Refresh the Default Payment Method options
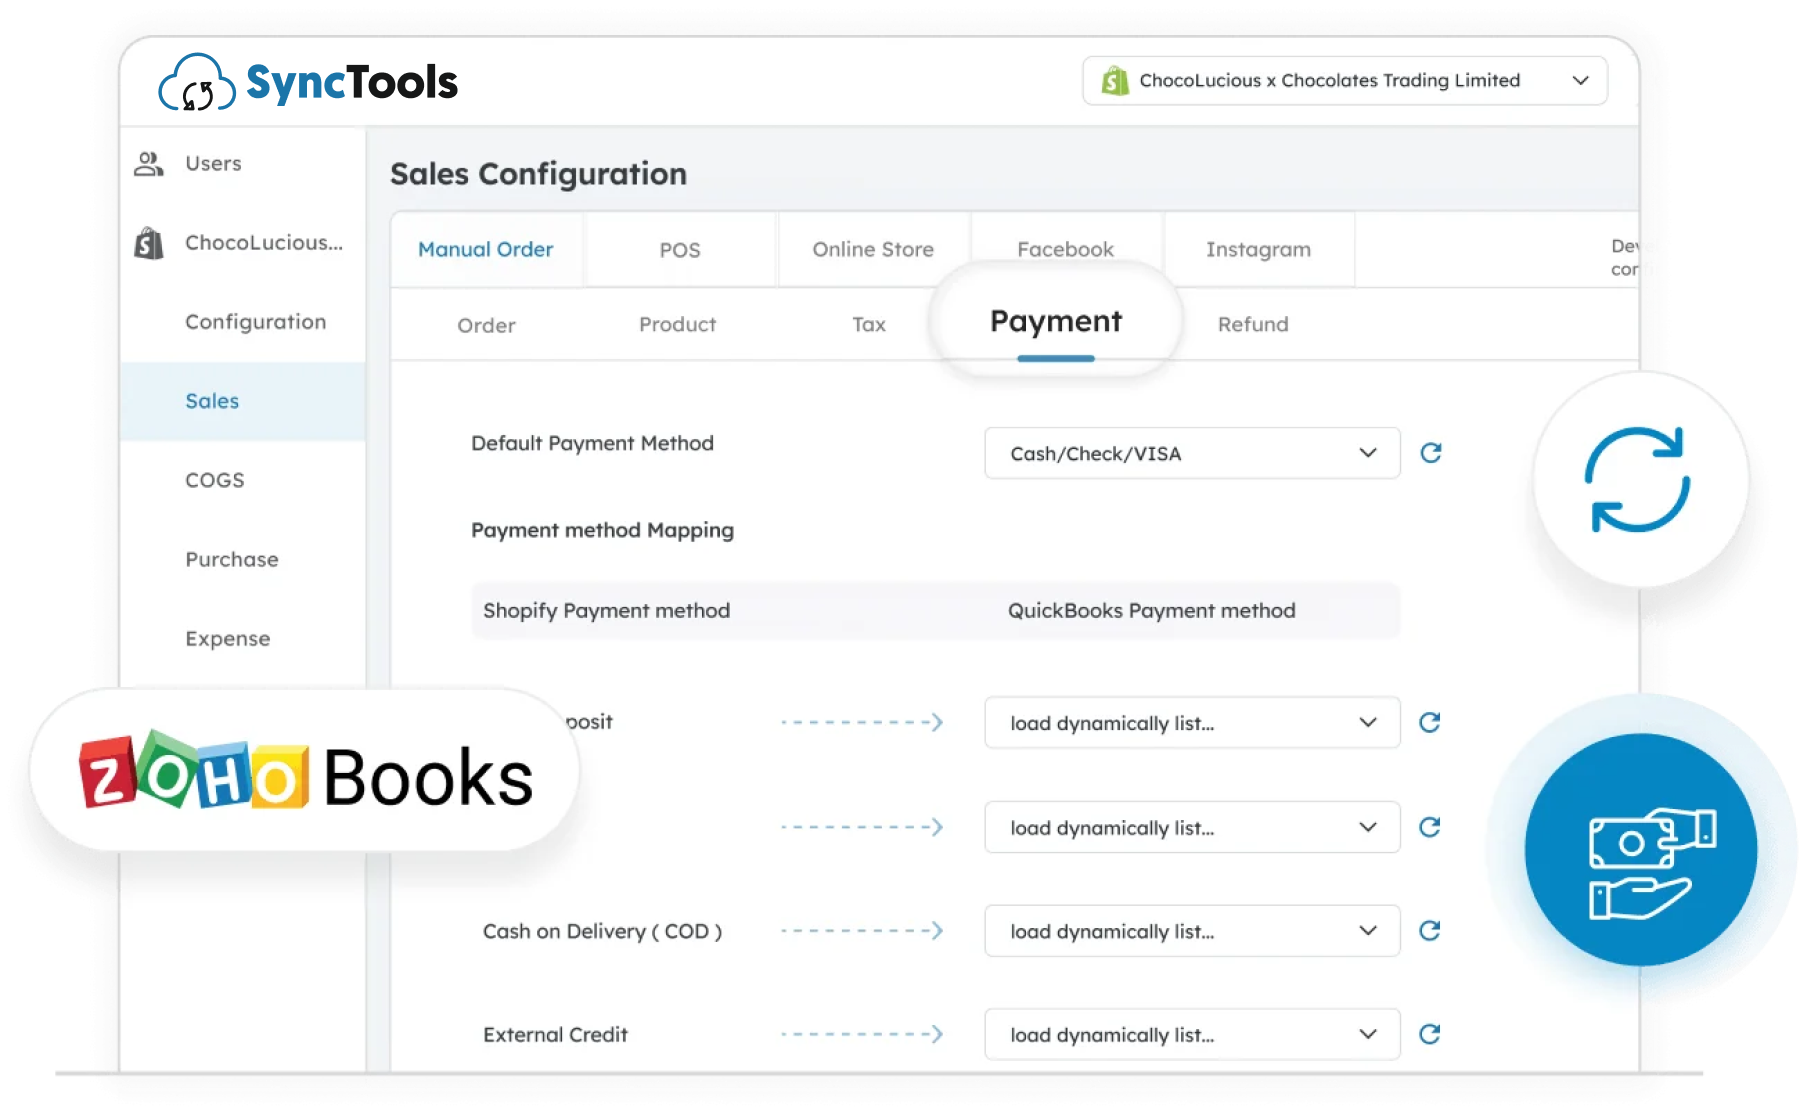Image resolution: width=1800 pixels, height=1111 pixels. [x=1430, y=452]
